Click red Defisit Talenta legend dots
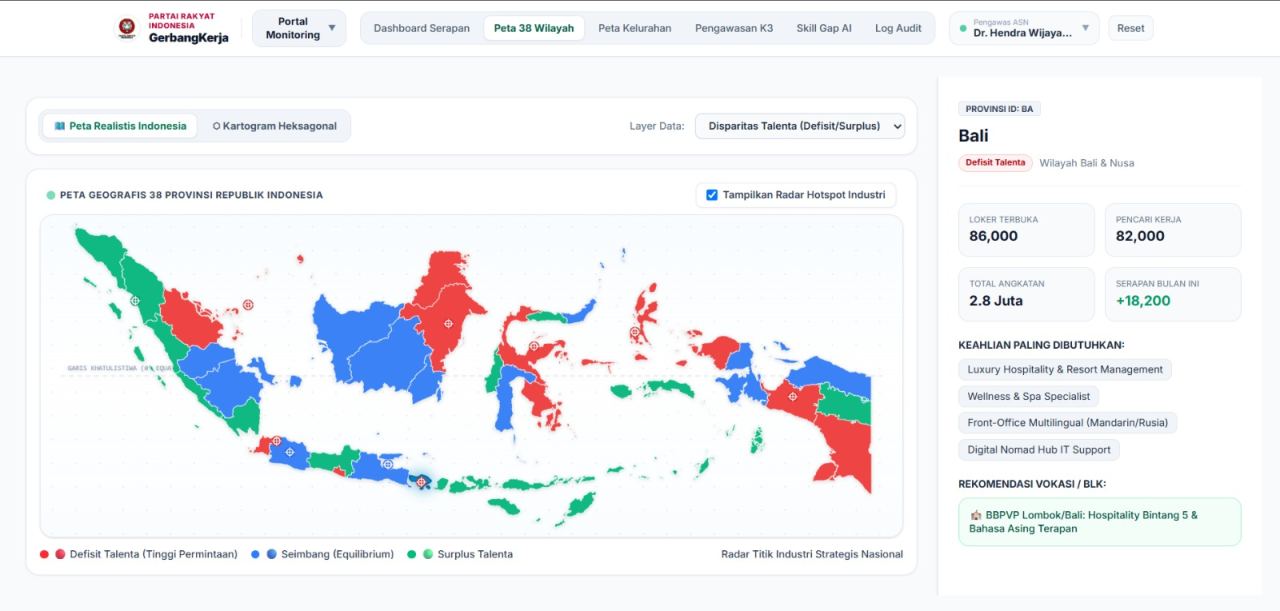 pos(52,554)
